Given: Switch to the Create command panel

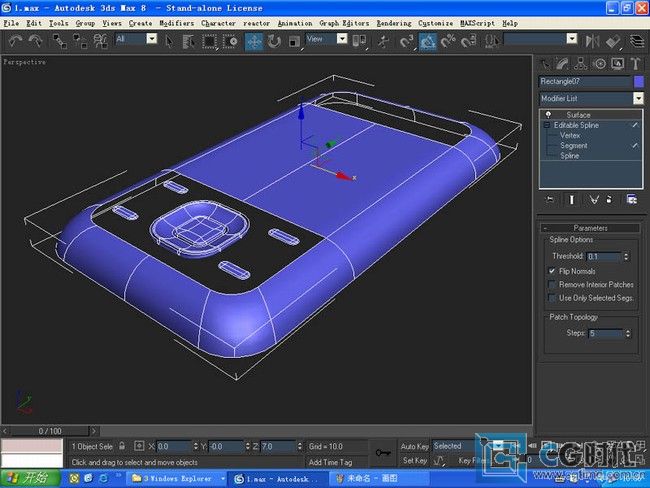Looking at the screenshot, I should tap(545, 64).
